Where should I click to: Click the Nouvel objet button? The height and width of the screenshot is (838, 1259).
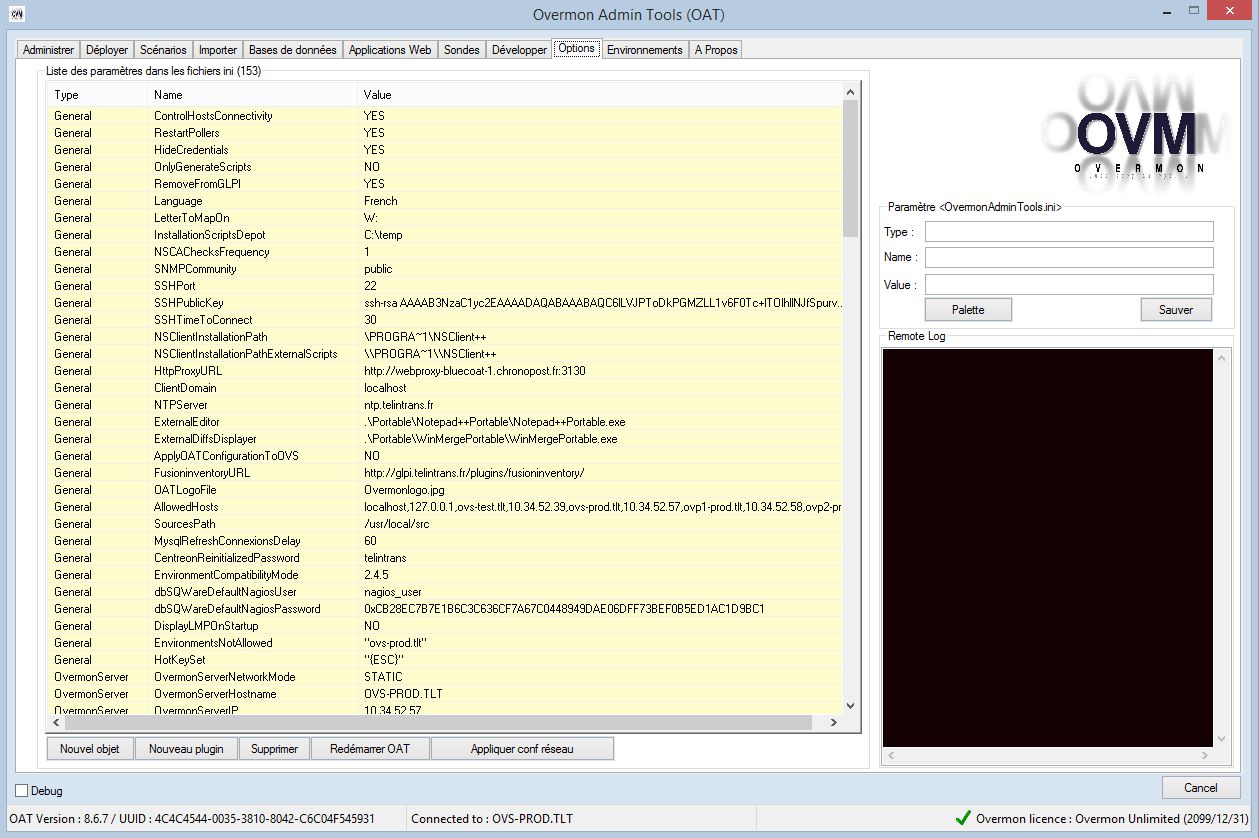tap(90, 749)
